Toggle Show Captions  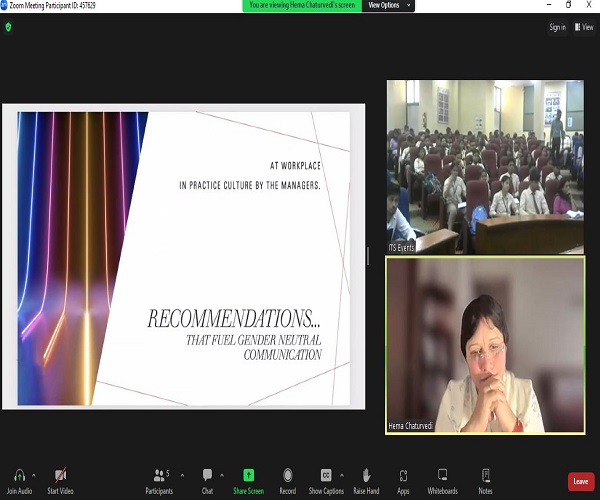point(326,481)
